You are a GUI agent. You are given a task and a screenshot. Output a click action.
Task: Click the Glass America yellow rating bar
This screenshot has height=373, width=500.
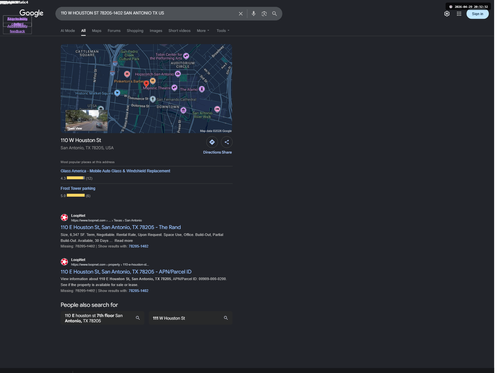click(x=76, y=178)
